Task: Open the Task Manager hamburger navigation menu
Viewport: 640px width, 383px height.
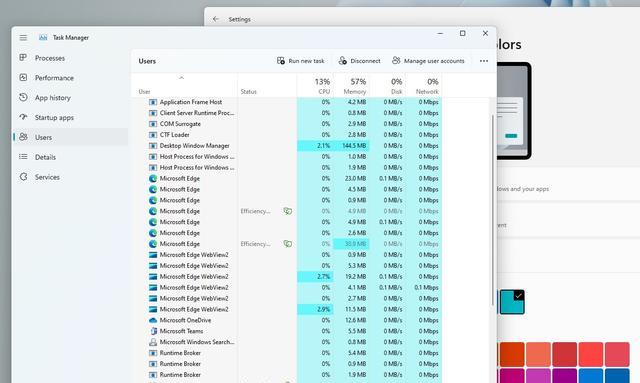Action: 23,38
